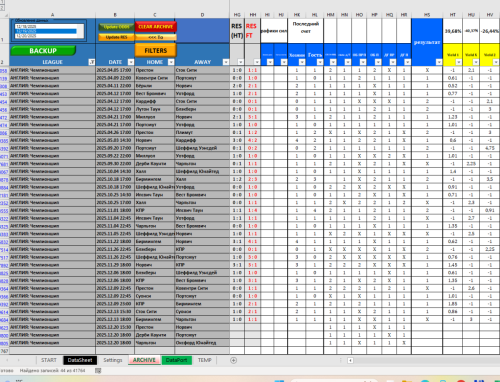
Task: Switch to the TEMP sheet tab
Action: pyautogui.click(x=204, y=360)
